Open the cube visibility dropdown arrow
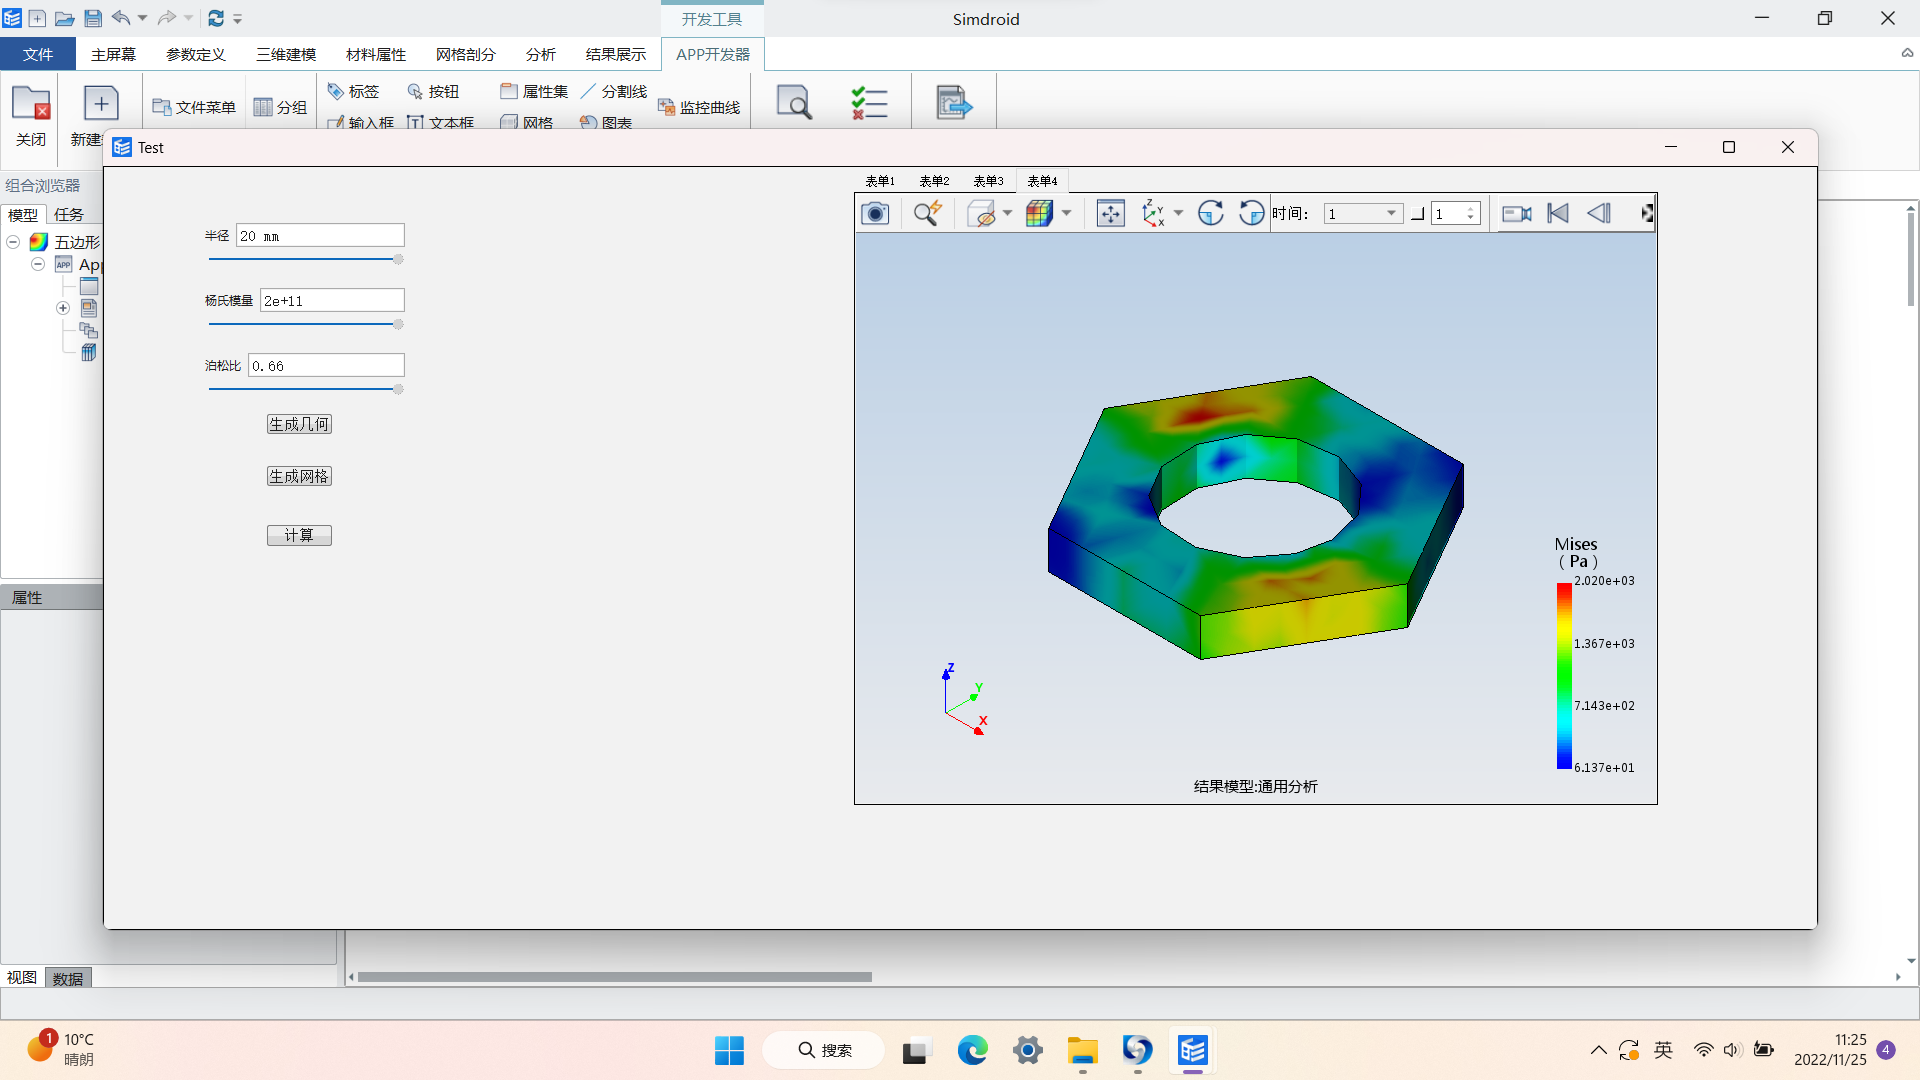The image size is (1920, 1080). (x=1007, y=213)
